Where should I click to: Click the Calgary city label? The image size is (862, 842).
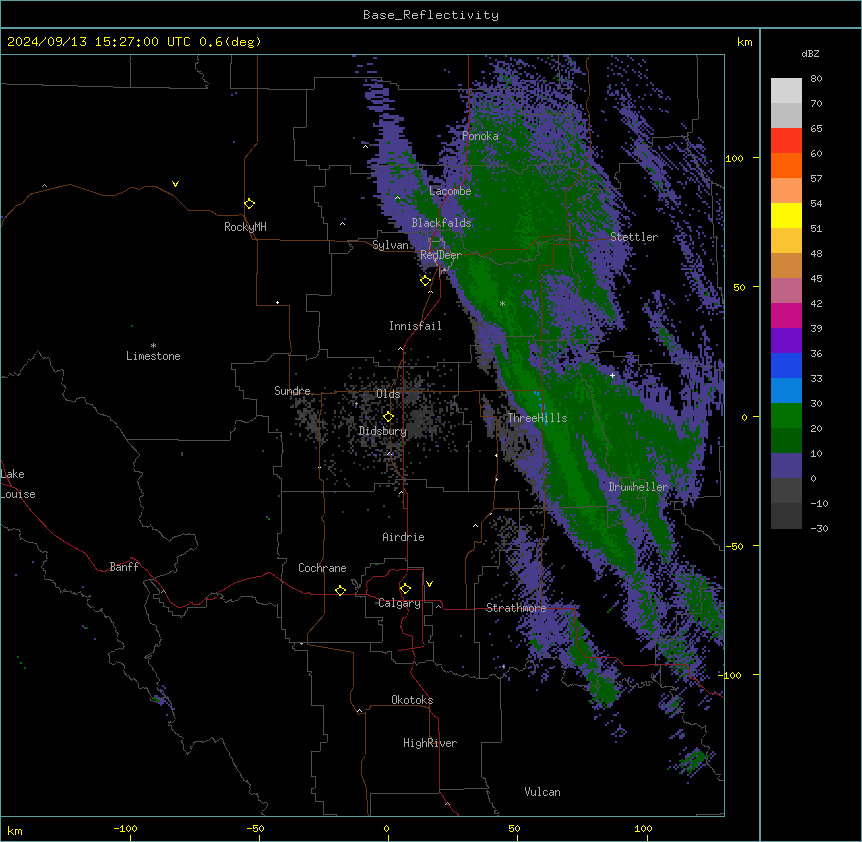tap(399, 603)
